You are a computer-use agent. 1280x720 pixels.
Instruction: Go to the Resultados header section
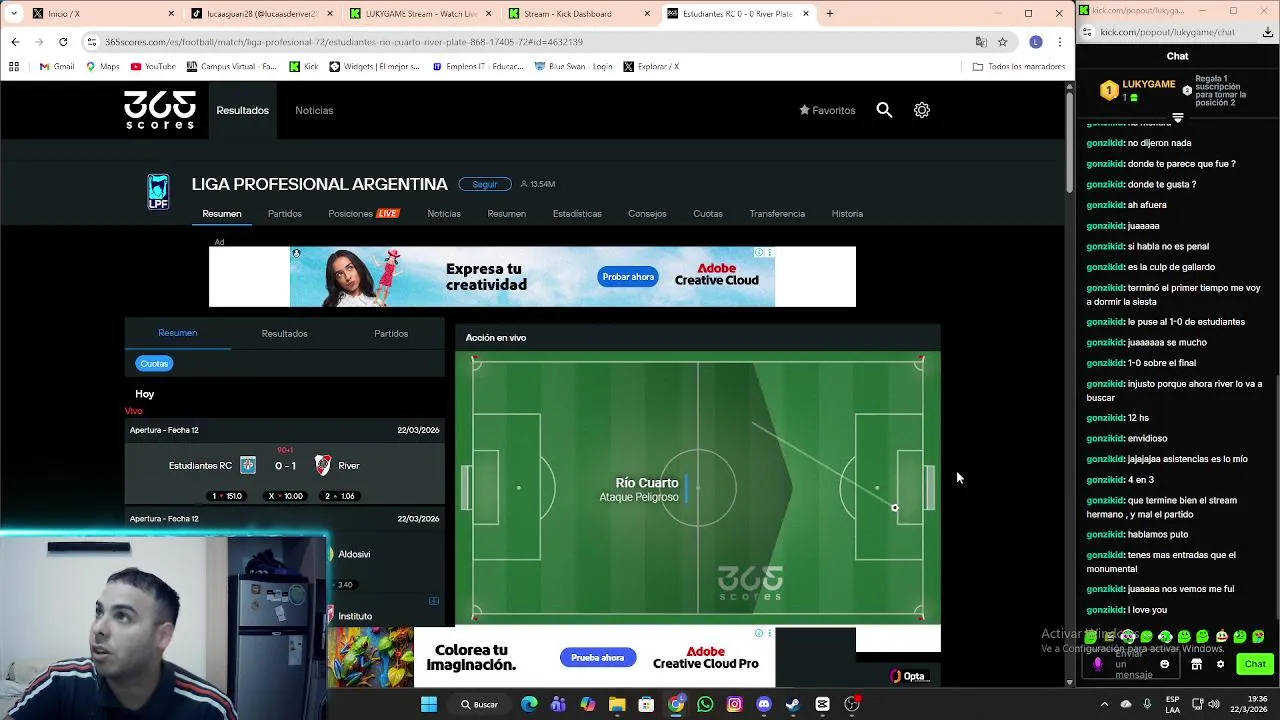click(x=243, y=110)
